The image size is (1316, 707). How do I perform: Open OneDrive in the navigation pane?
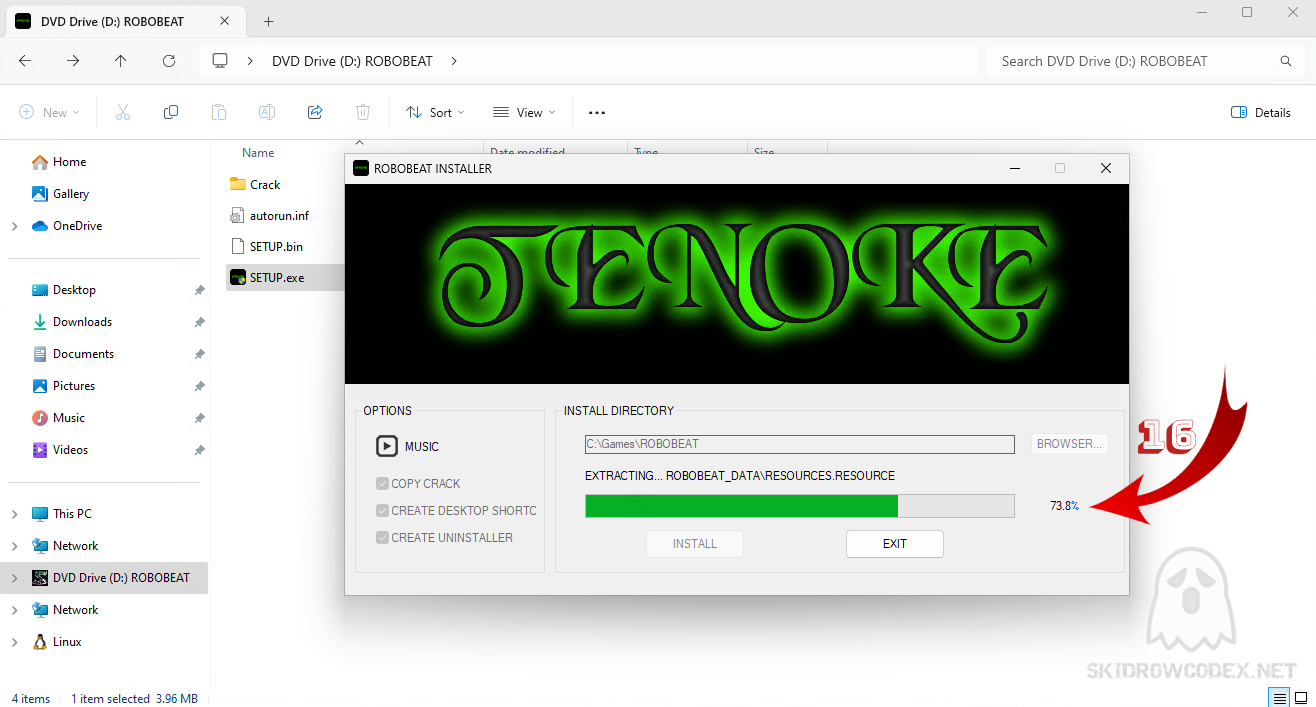[67, 226]
